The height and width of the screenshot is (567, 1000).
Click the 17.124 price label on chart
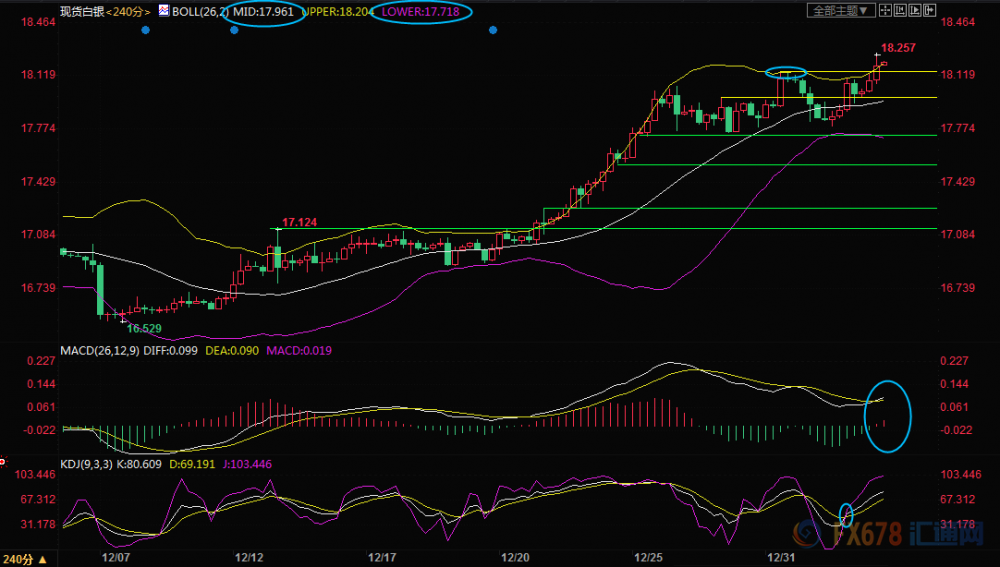coord(299,223)
